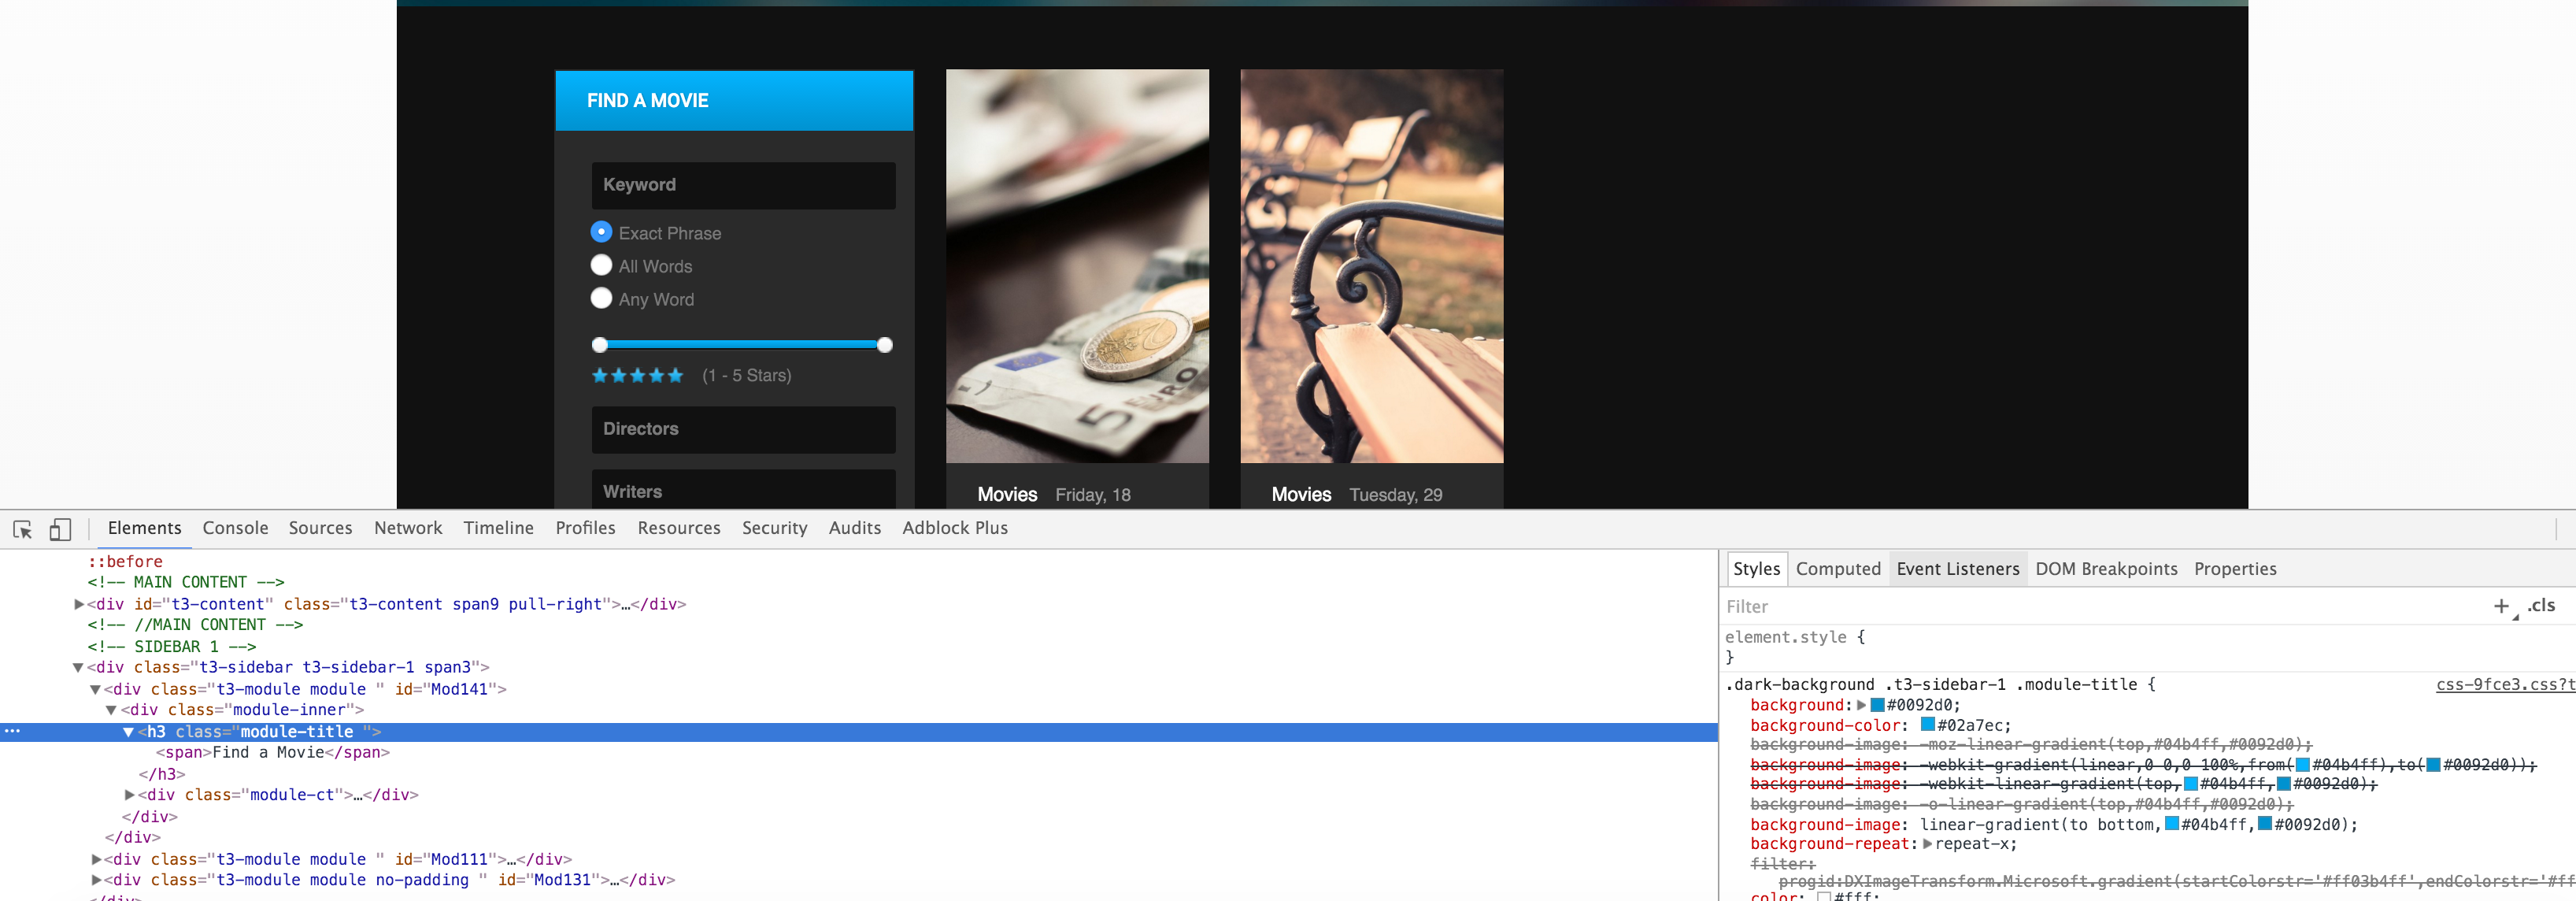Click the inspect element picker icon
The width and height of the screenshot is (2576, 901).
coord(22,529)
